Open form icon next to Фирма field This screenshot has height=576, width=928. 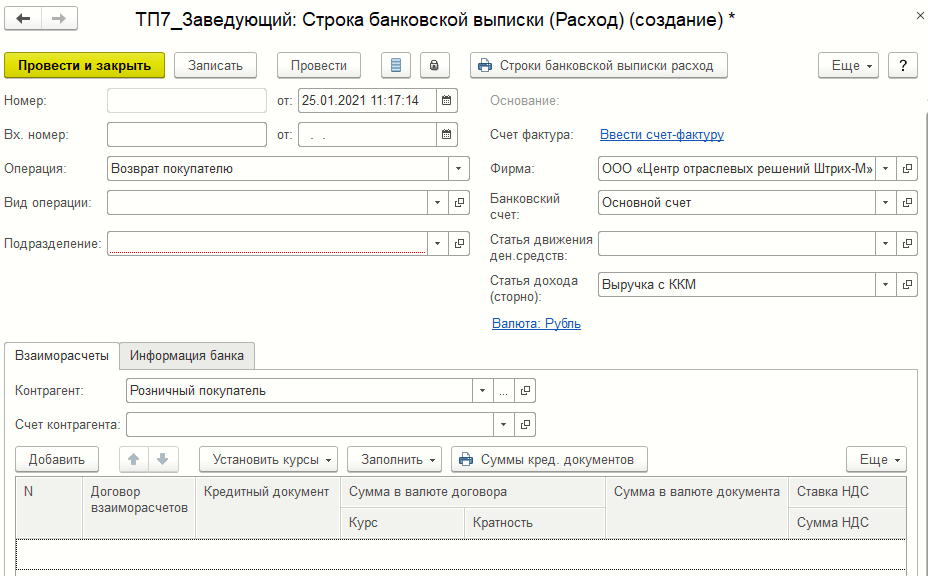tap(907, 169)
